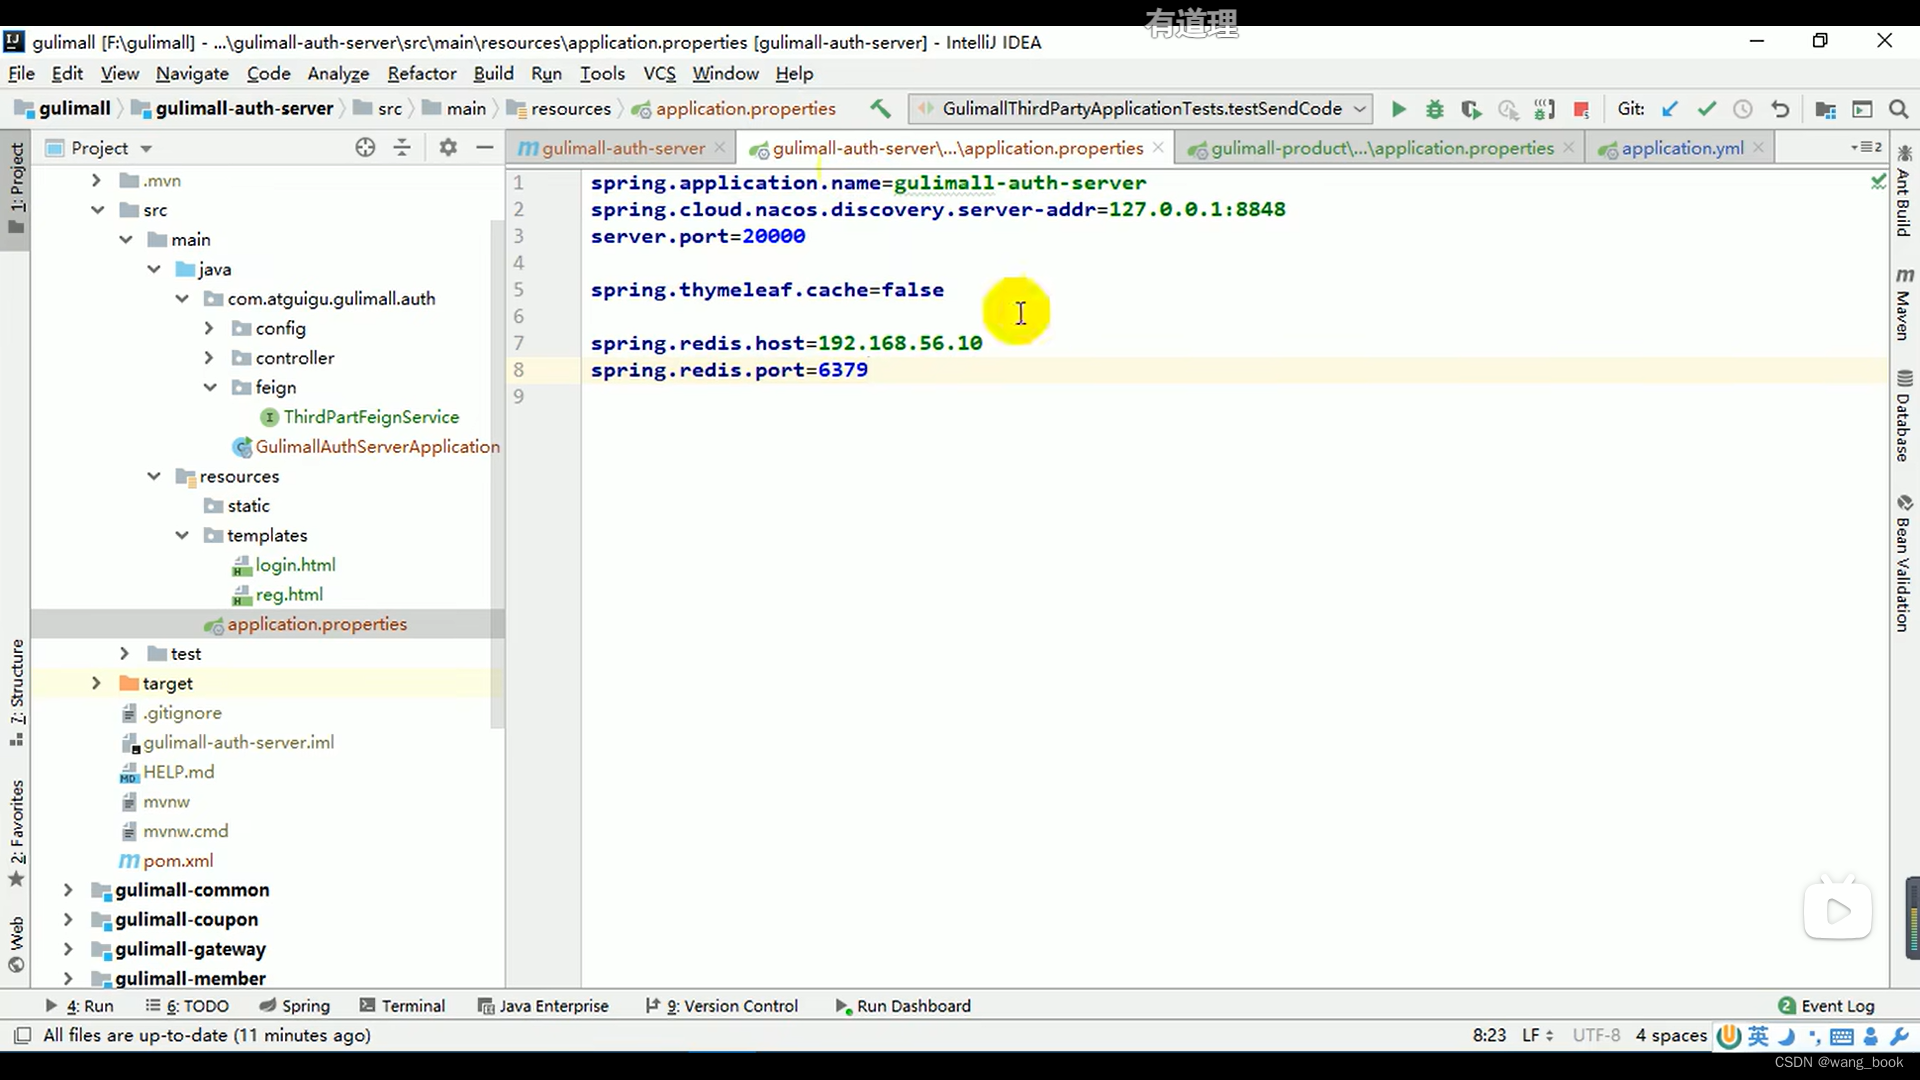Open the TODO tool window

click(187, 1006)
